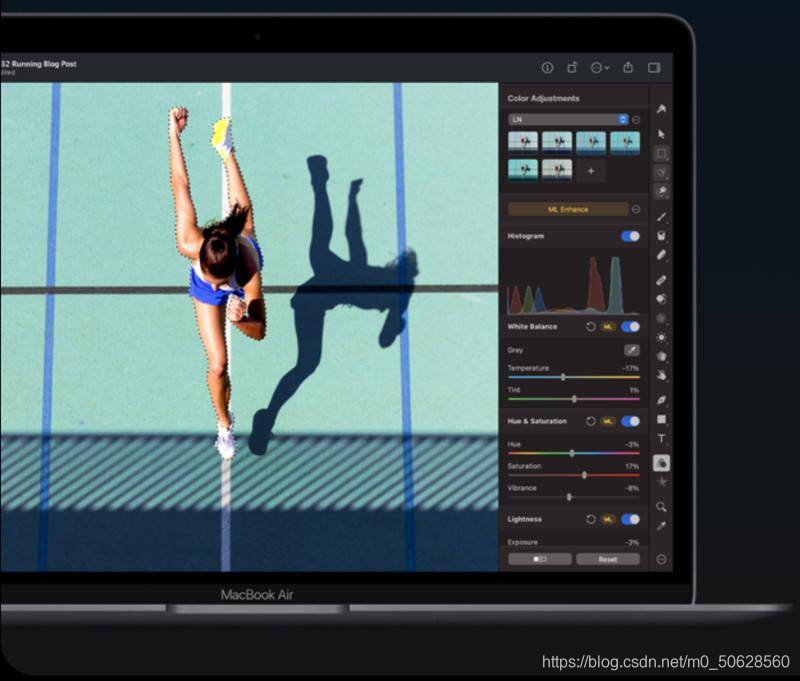This screenshot has width=800, height=681.
Task: Apply the last preset thumbnail in top row
Action: tap(625, 142)
